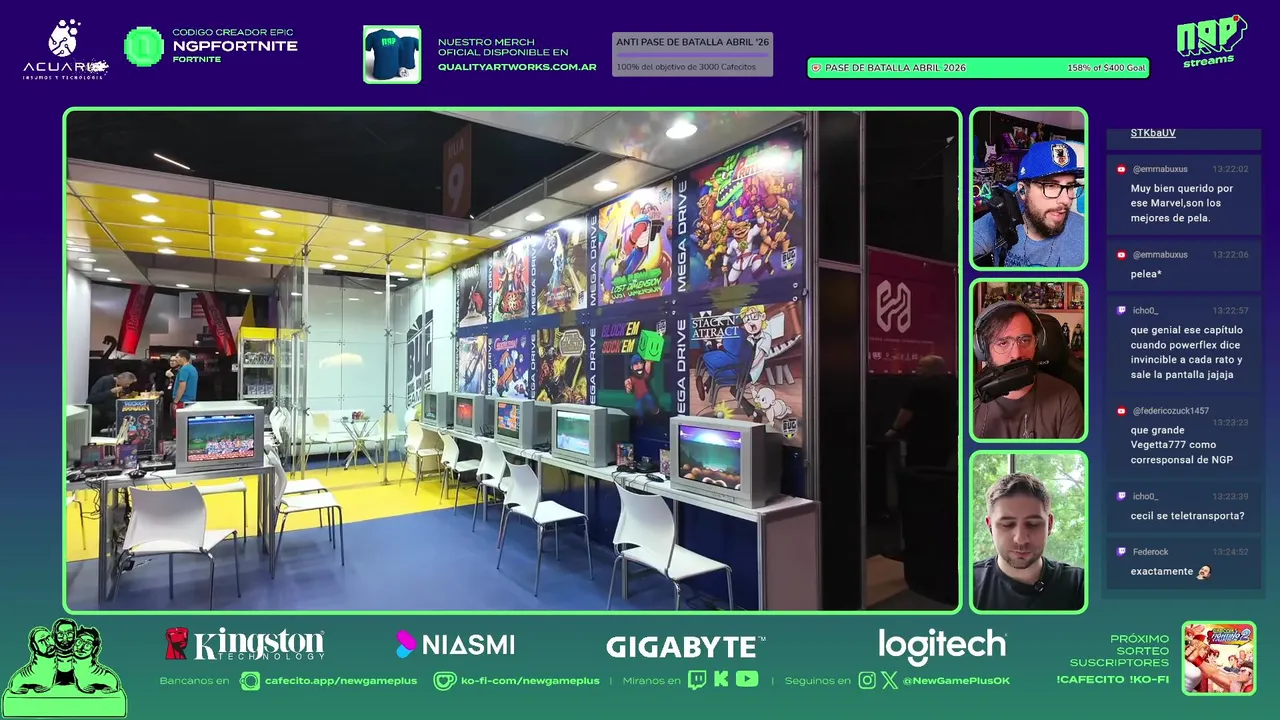Click the Twitch icon beside icho0_ 13:23:39 message
Viewport: 1280px width, 720px height.
[1122, 496]
